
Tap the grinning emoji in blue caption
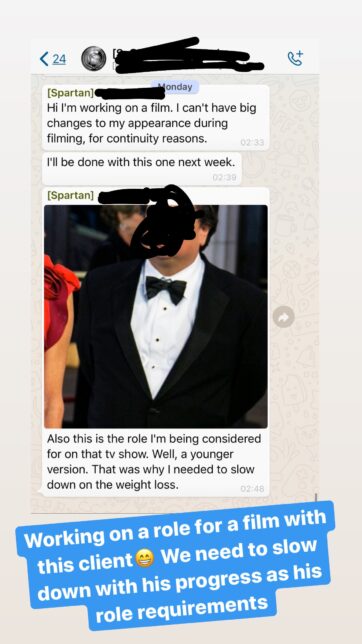click(144, 559)
